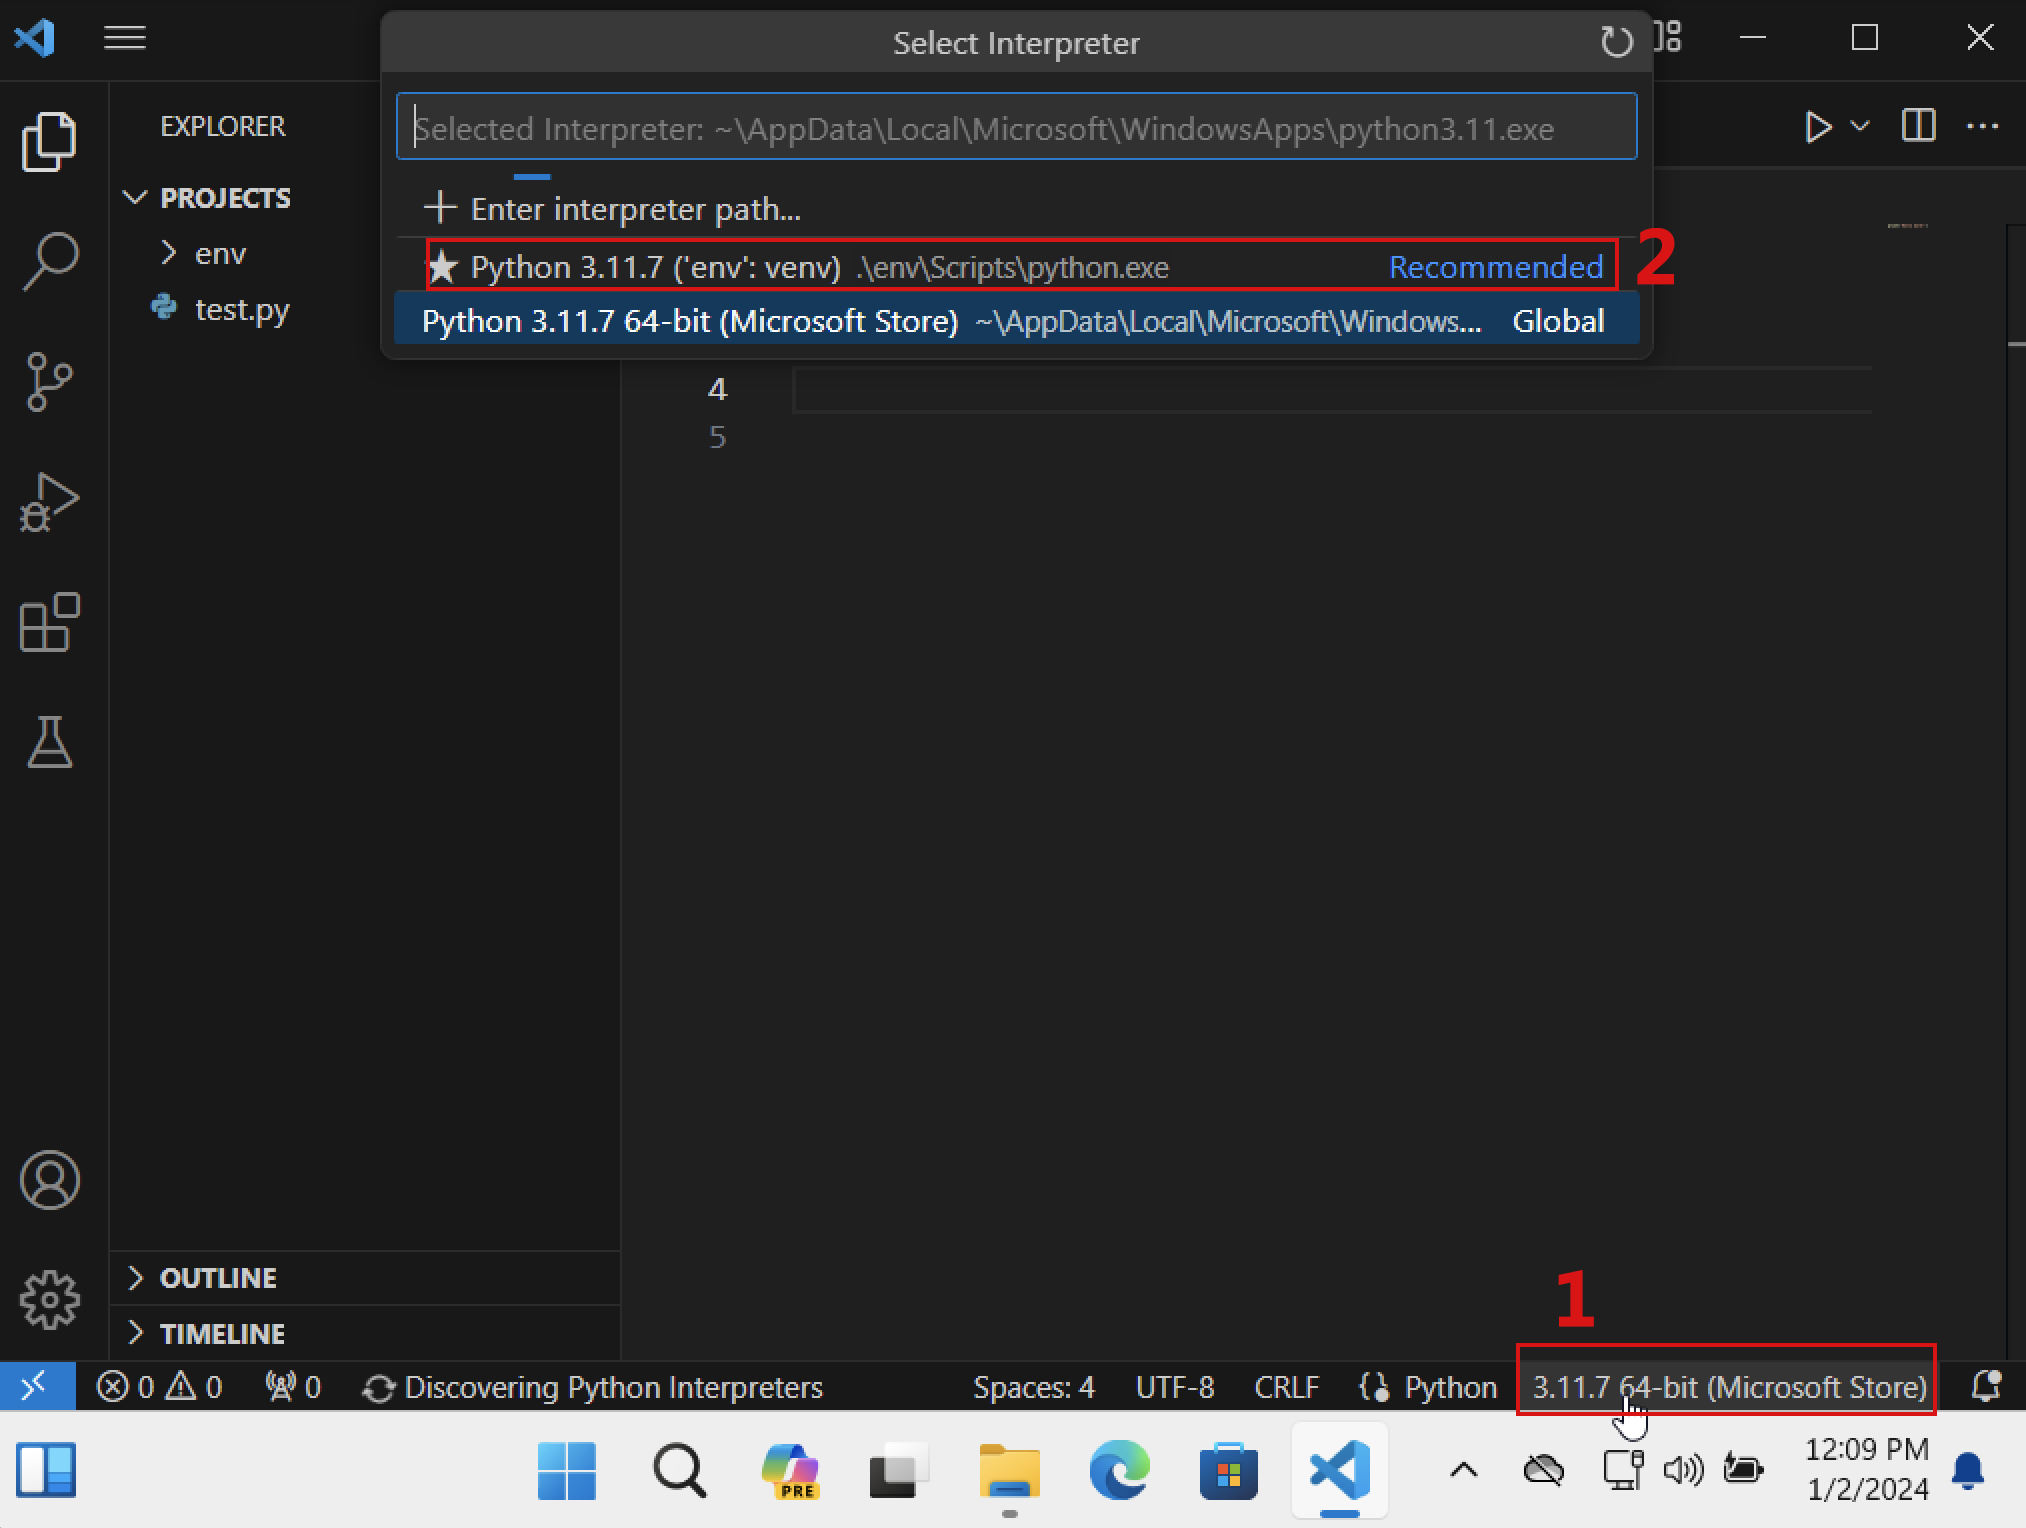Refresh the interpreter list
The height and width of the screenshot is (1528, 2026).
coord(1616,42)
